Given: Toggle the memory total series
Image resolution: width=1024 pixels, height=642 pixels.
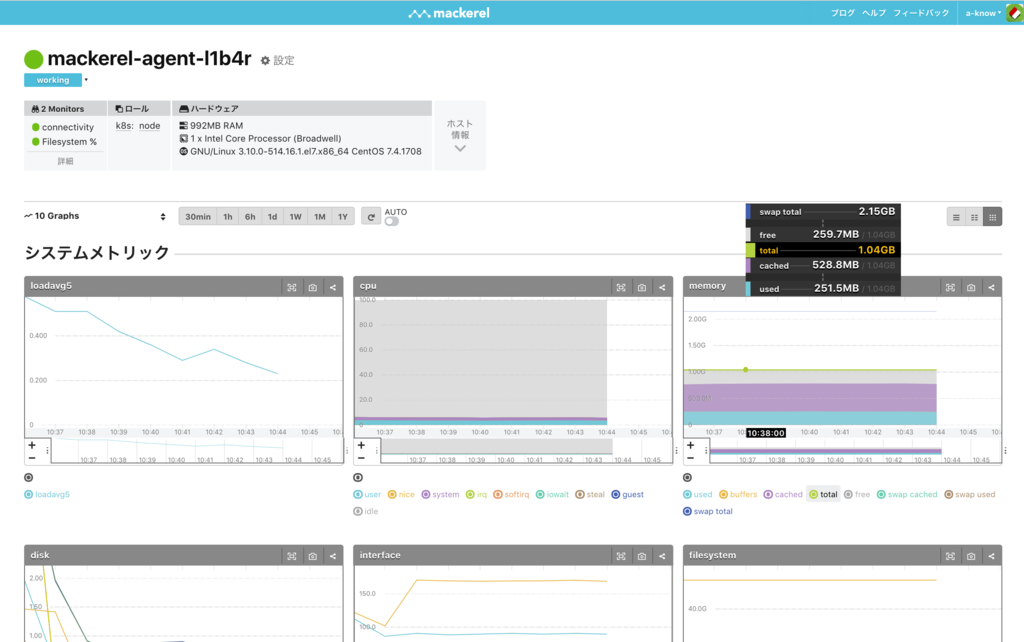Looking at the screenshot, I should pyautogui.click(x=823, y=494).
